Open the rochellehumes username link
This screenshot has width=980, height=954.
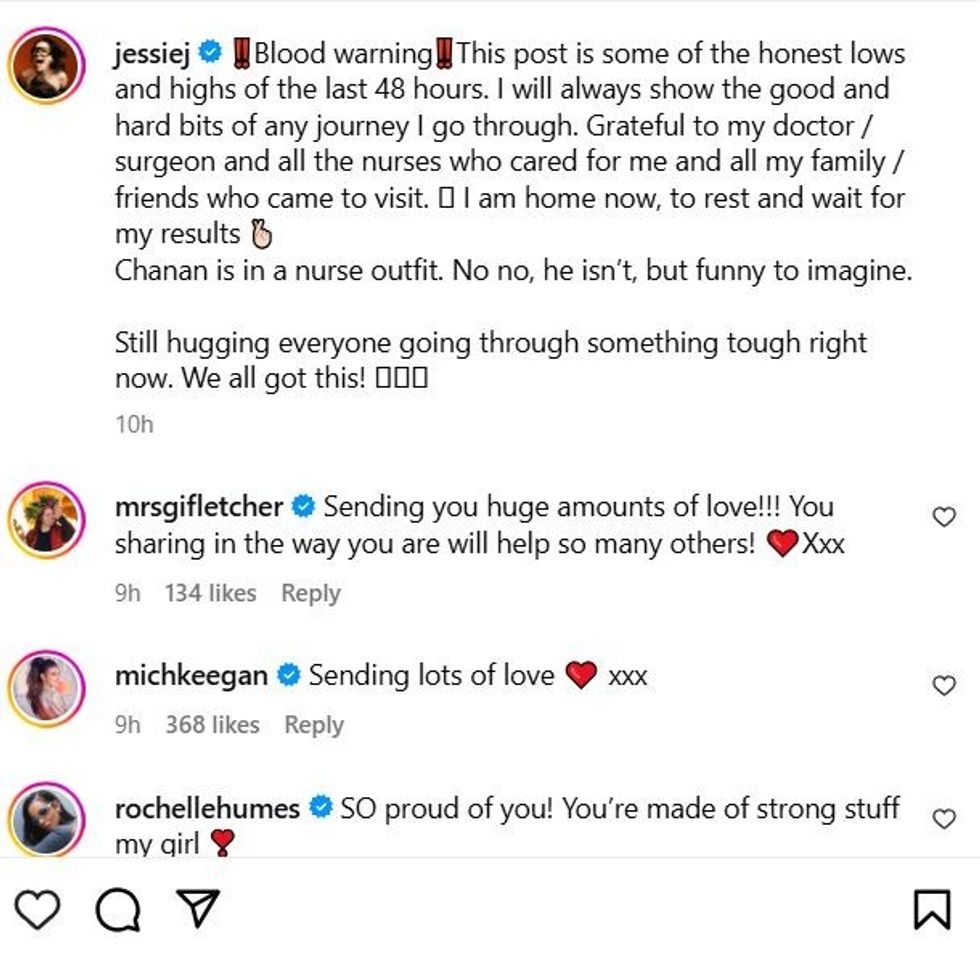[207, 807]
